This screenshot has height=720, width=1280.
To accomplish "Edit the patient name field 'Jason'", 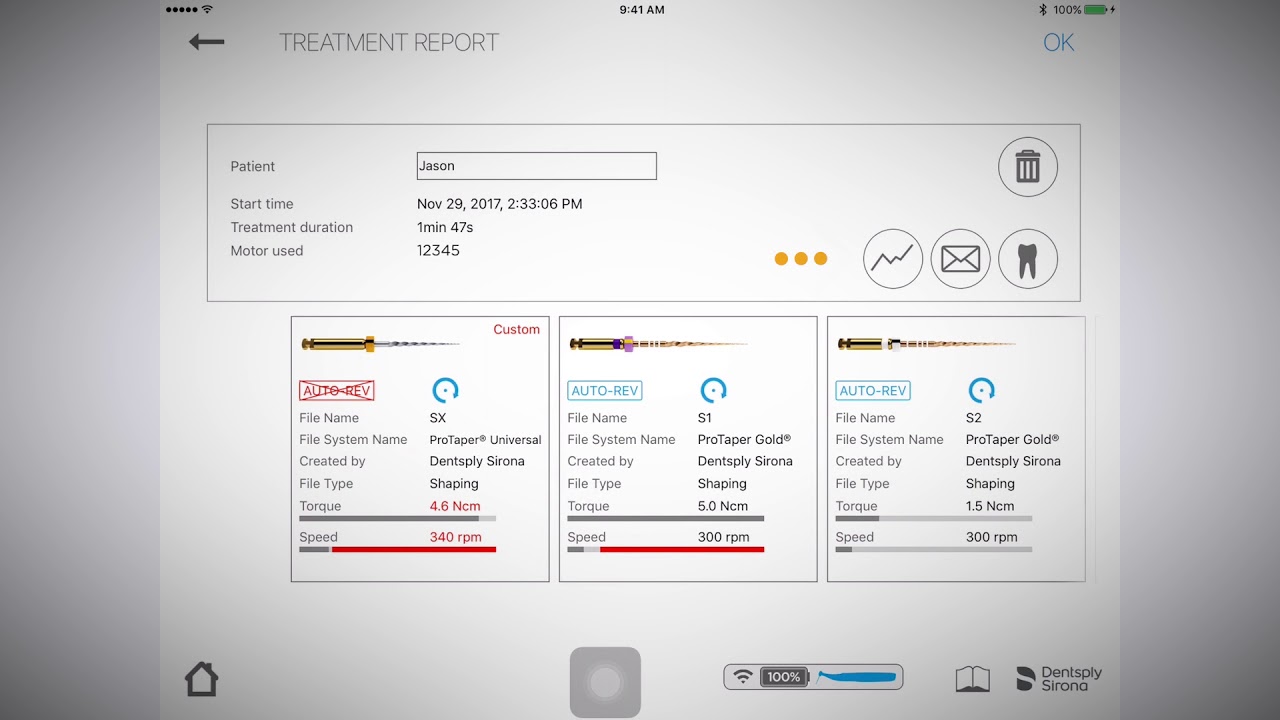I will (x=536, y=166).
